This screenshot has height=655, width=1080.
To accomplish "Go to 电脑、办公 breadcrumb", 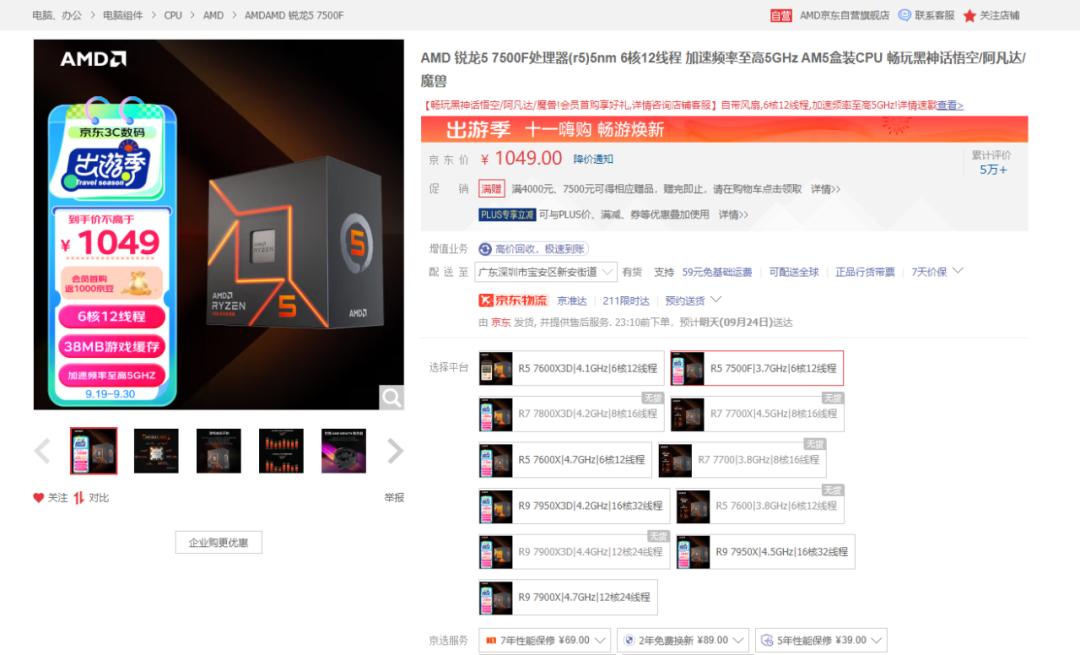I will [56, 15].
